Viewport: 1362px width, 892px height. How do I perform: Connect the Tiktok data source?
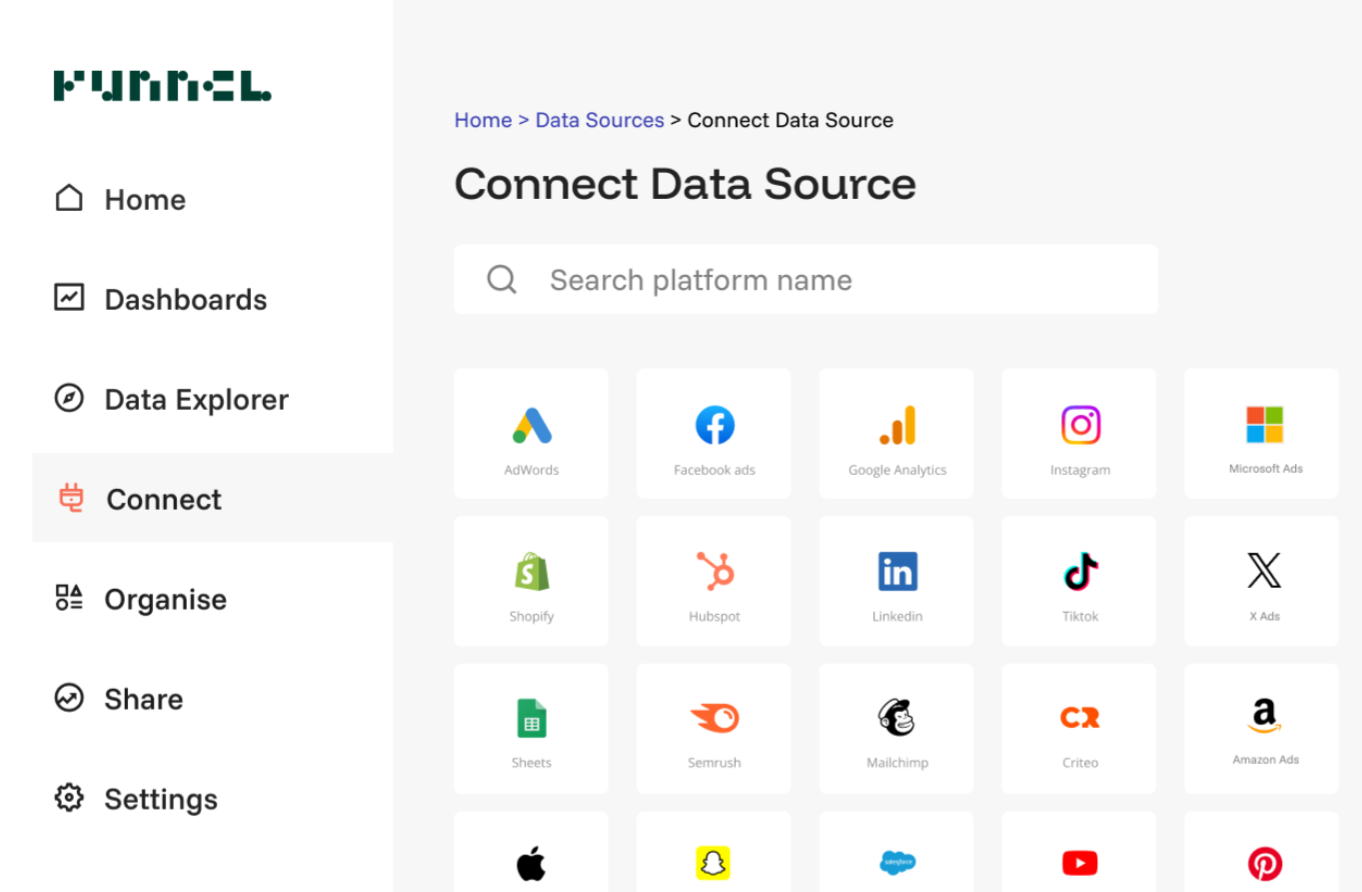1079,580
